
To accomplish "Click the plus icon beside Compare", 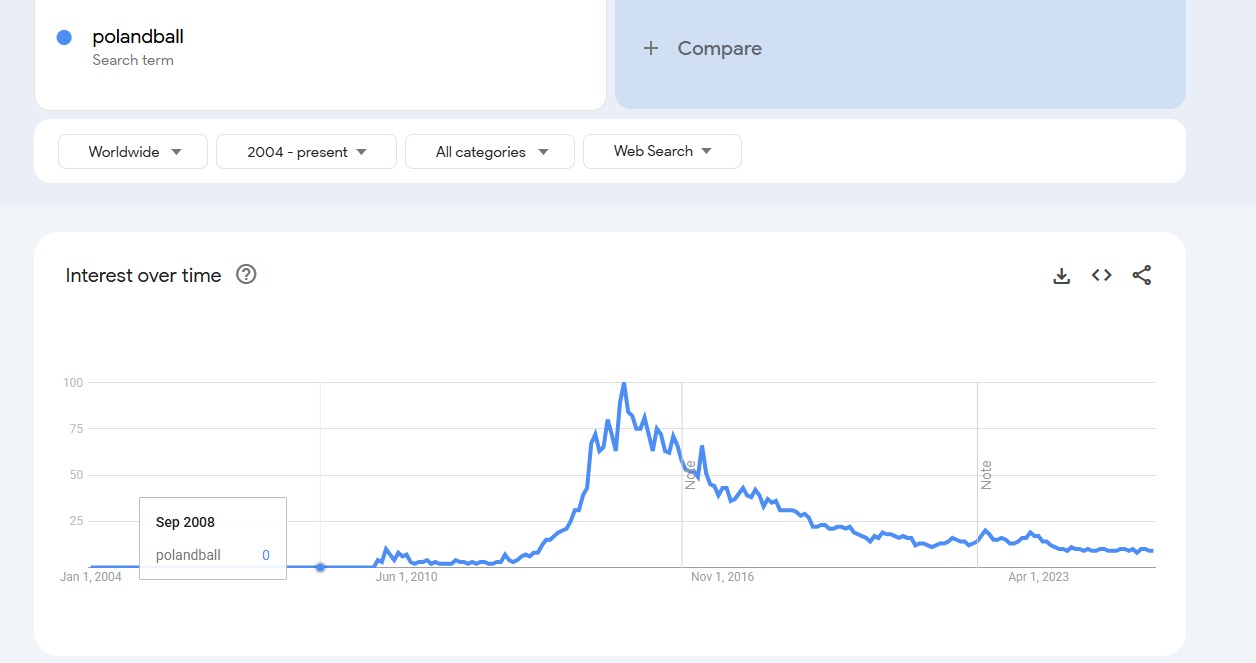I will (651, 48).
